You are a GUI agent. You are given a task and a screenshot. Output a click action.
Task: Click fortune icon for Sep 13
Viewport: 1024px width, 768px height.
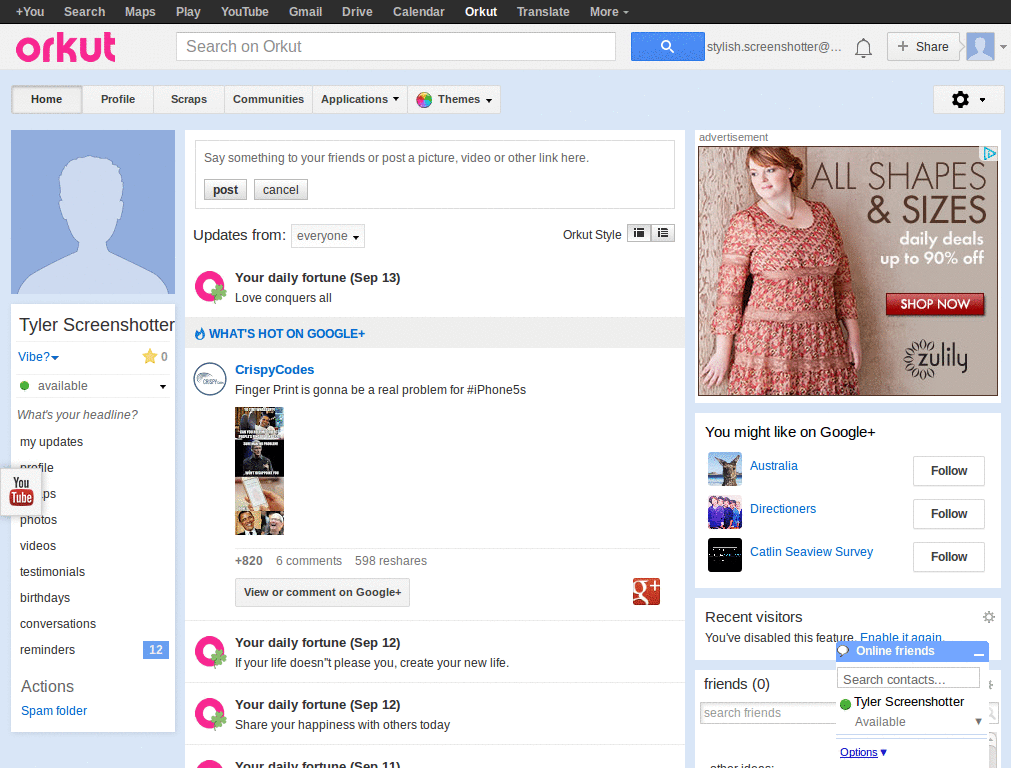210,287
